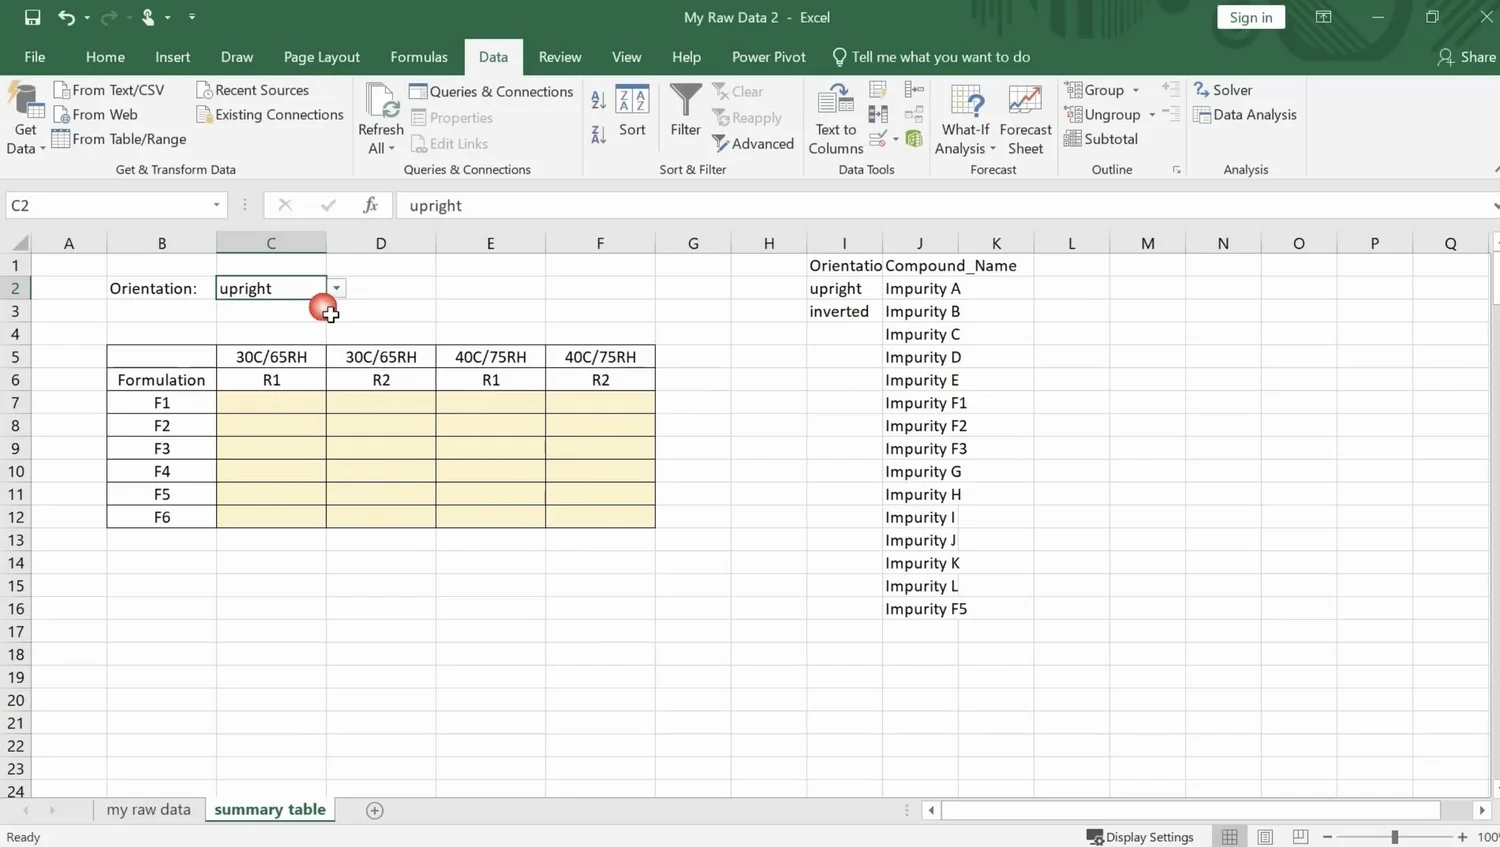Viewport: 1500px width, 847px height.
Task: Click the Remove Duplicates icon
Action: click(878, 113)
